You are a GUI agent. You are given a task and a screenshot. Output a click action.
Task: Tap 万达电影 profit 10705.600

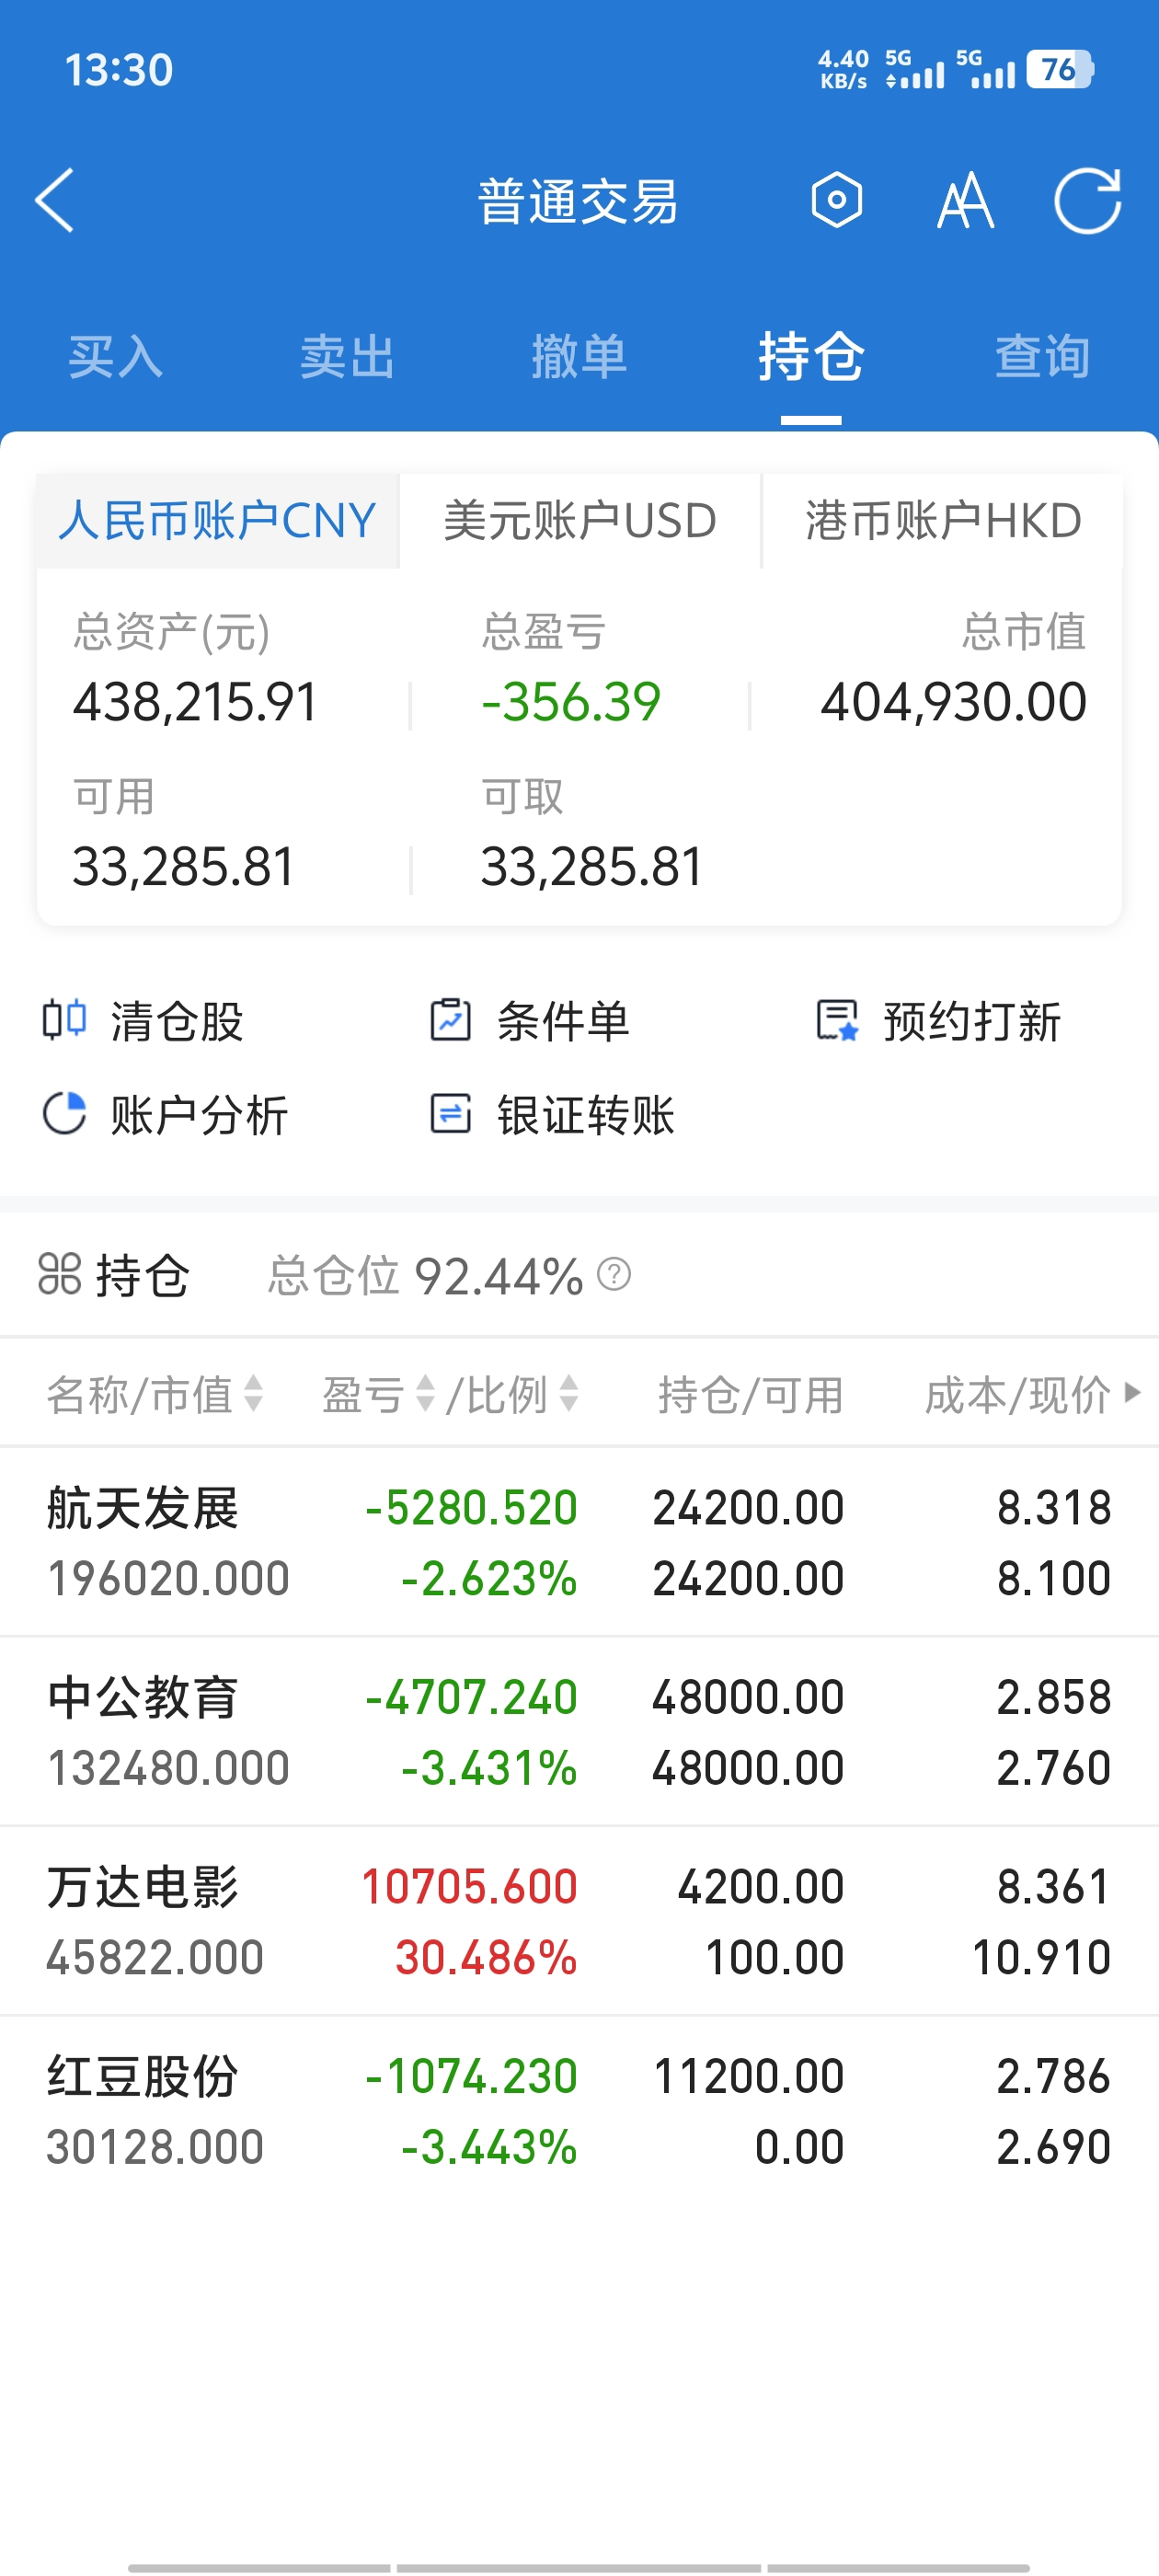(469, 1886)
